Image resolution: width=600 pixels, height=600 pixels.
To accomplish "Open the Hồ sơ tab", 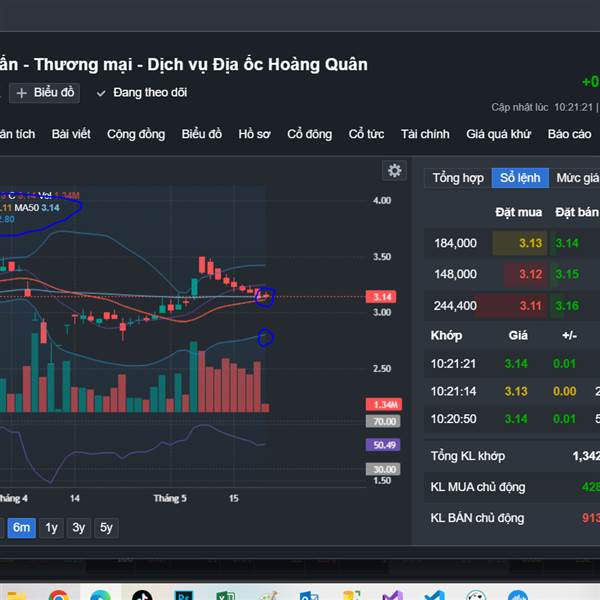I will tap(254, 134).
